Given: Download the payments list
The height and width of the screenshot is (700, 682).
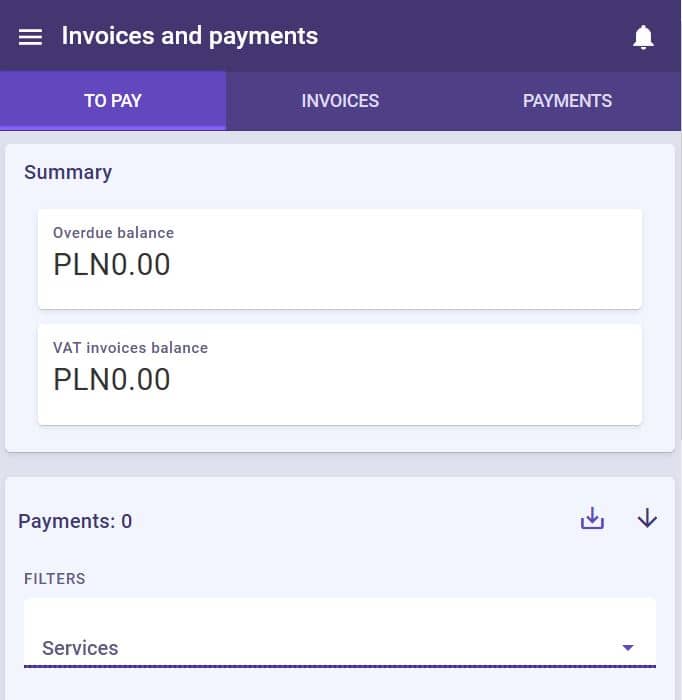Looking at the screenshot, I should (593, 519).
